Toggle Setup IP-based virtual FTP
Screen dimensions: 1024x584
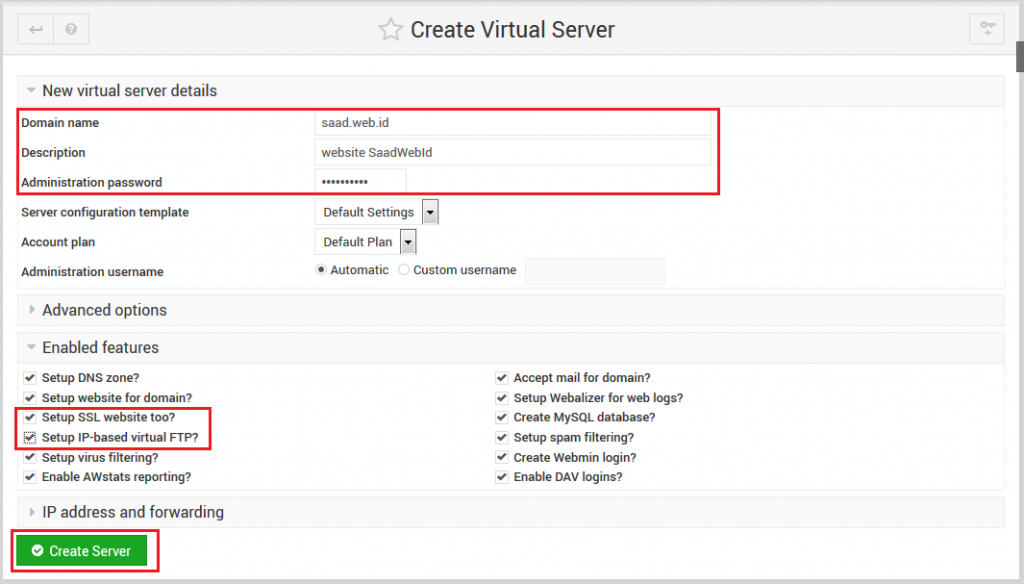[30, 437]
